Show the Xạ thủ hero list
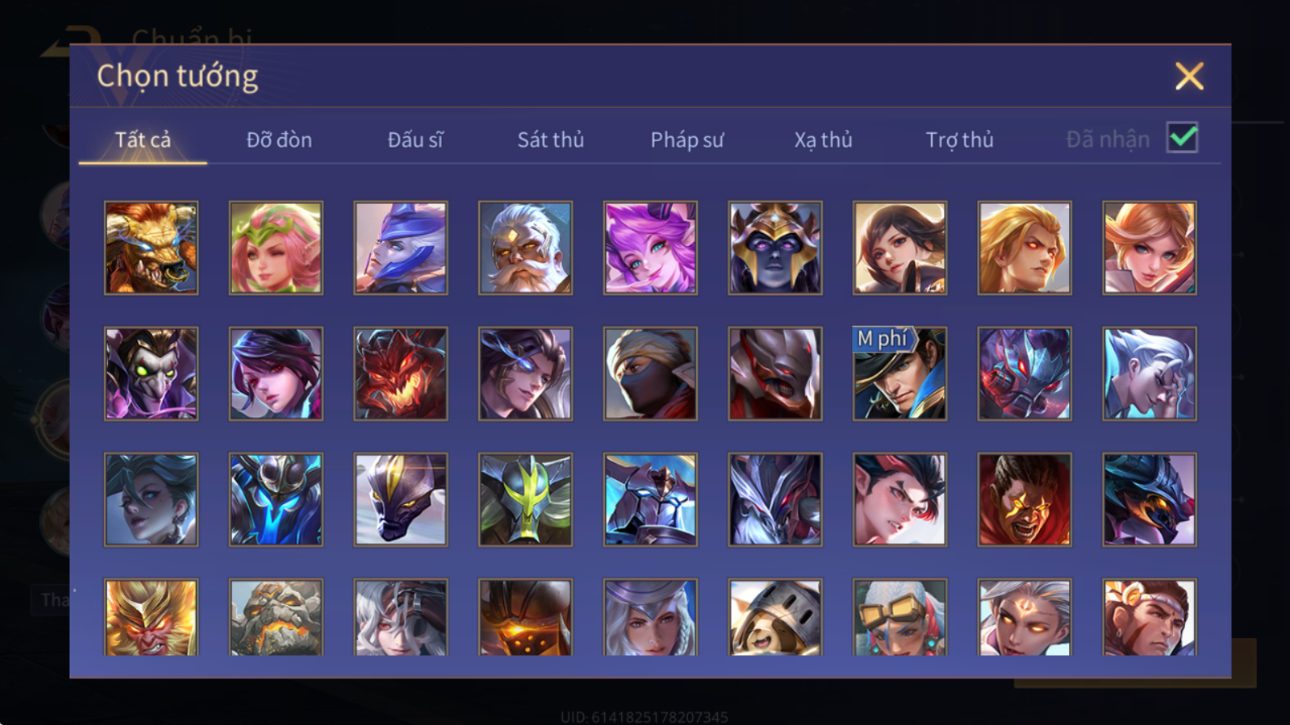1290x725 pixels. click(823, 140)
